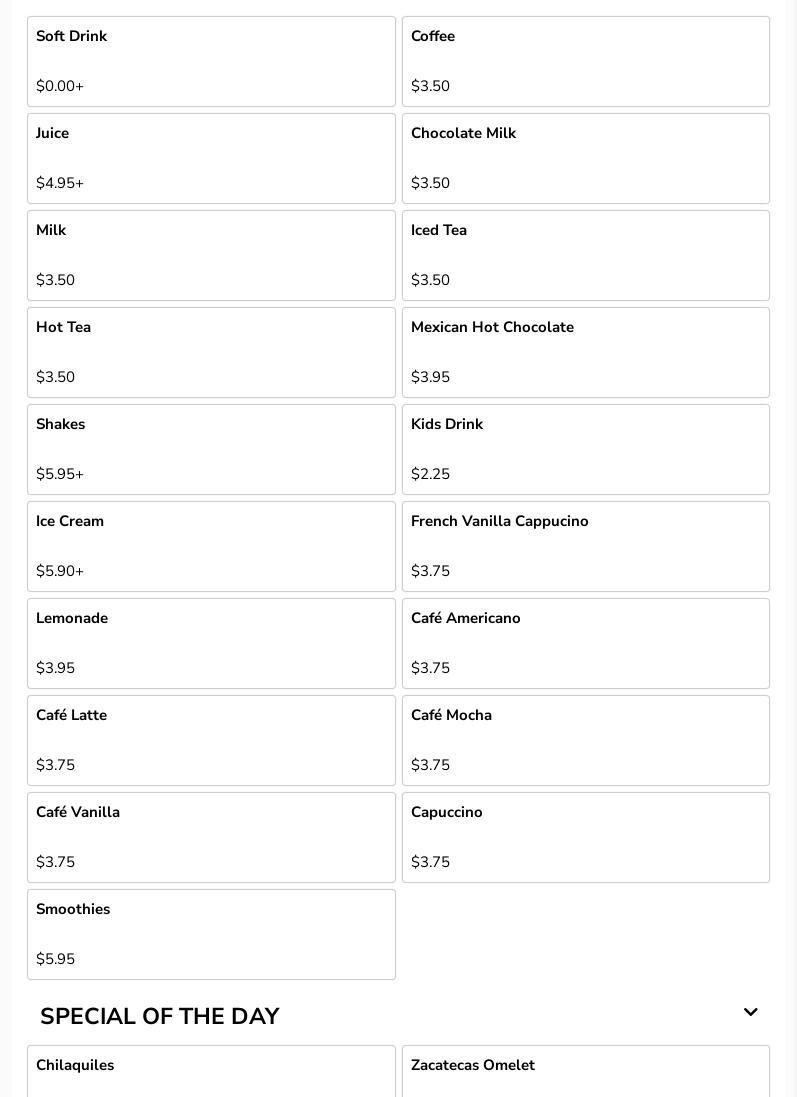Open the Smoothies item card
The width and height of the screenshot is (797, 1097).
coord(211,934)
